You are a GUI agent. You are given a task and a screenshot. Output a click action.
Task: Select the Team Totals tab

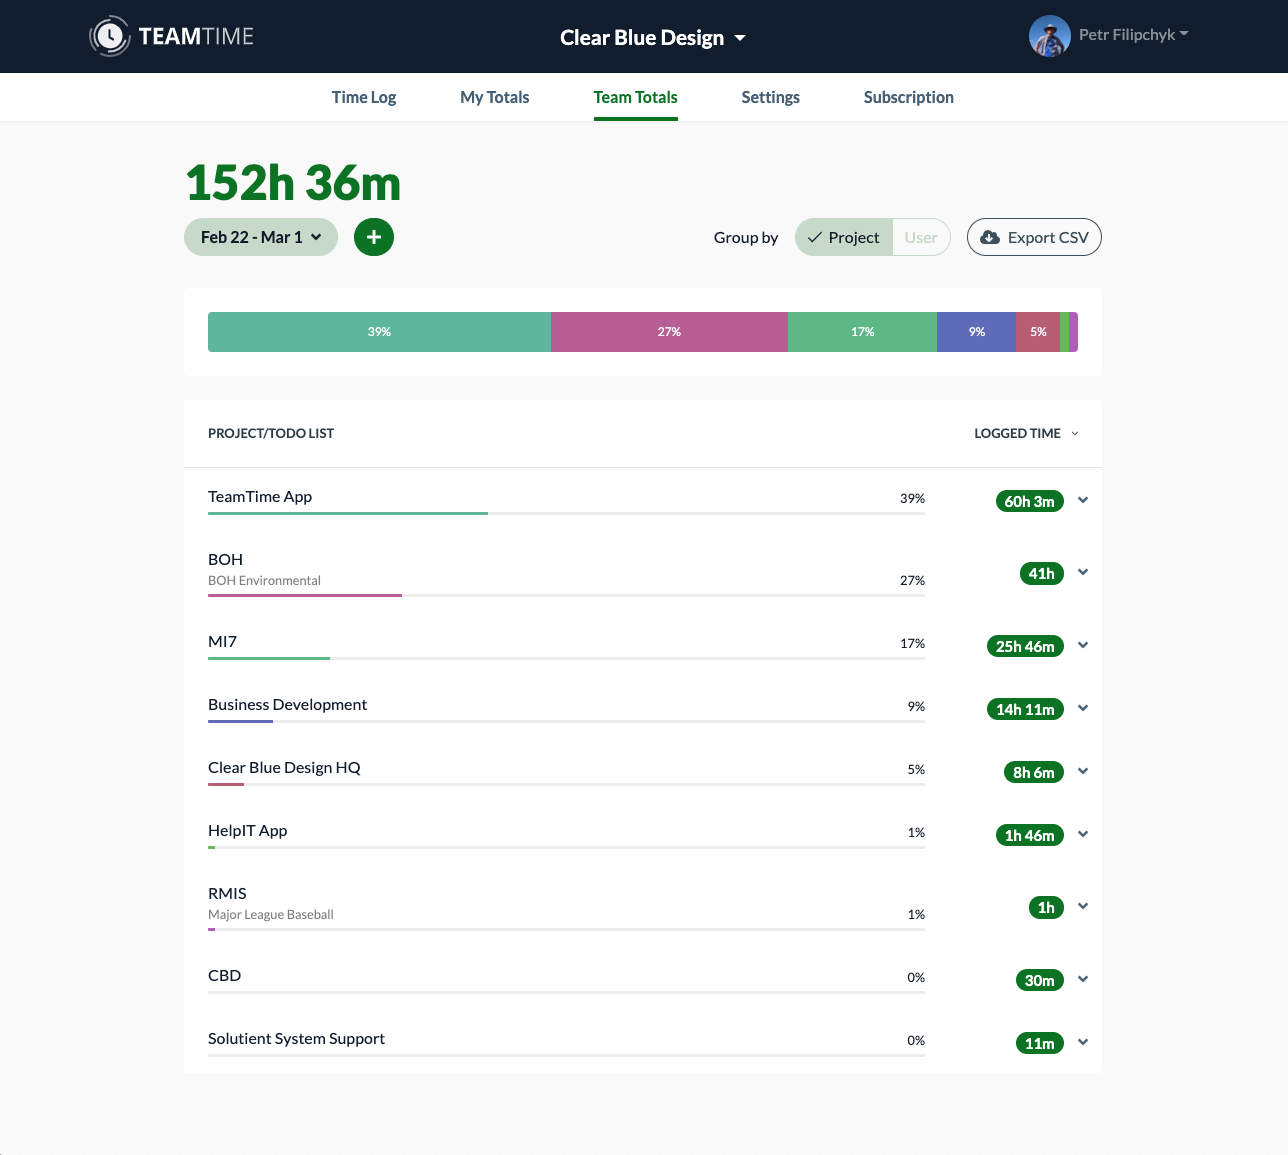pos(636,97)
